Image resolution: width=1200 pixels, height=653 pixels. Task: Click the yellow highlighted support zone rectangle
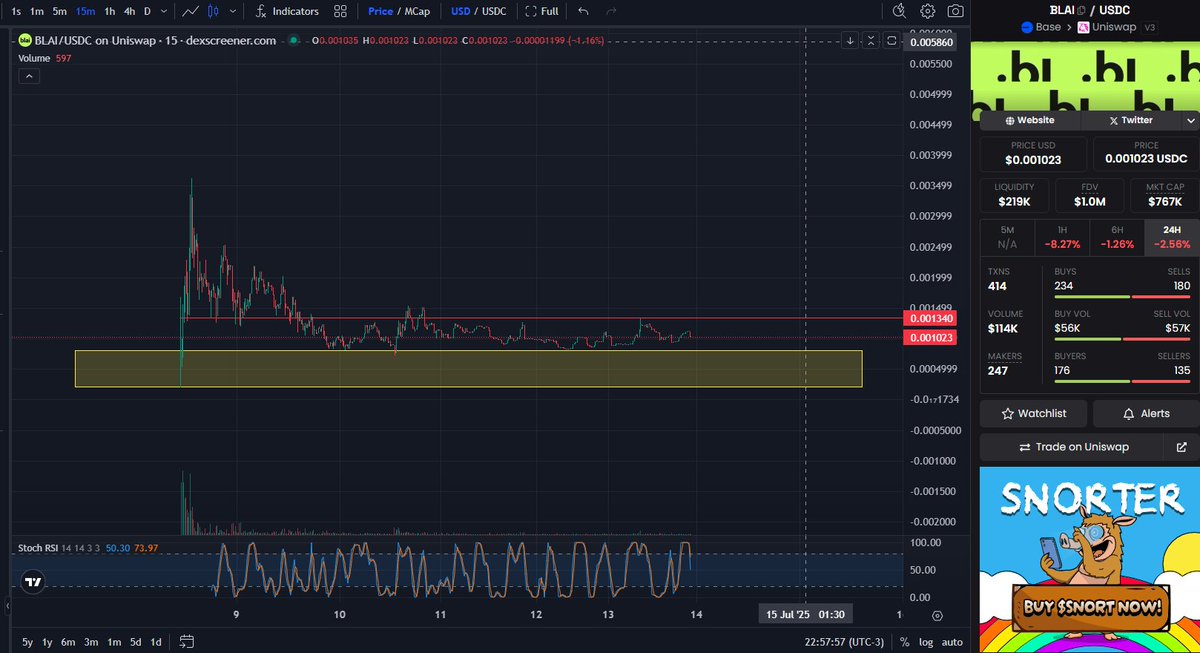tap(468, 368)
